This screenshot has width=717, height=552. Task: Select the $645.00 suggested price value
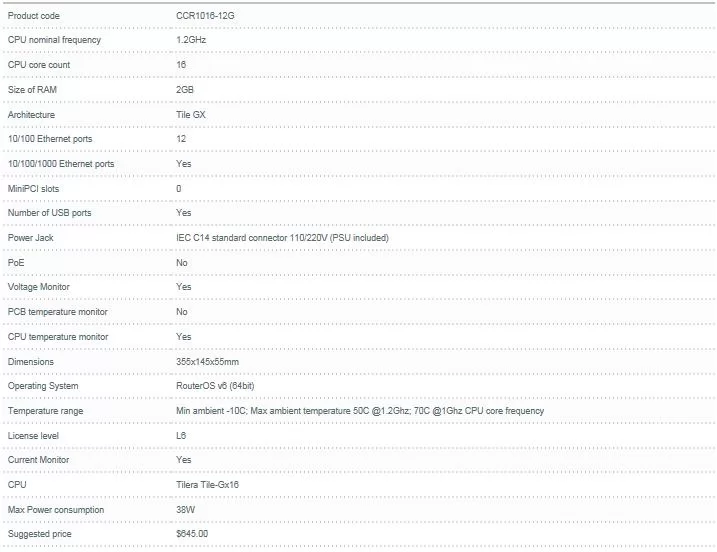[192, 534]
